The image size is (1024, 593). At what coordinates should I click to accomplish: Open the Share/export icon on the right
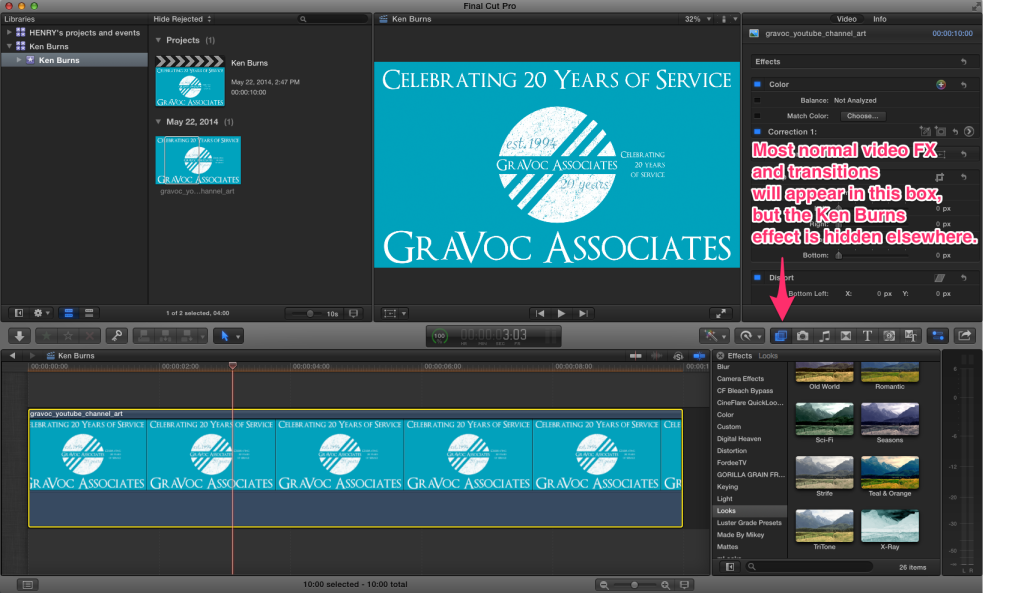tap(964, 335)
